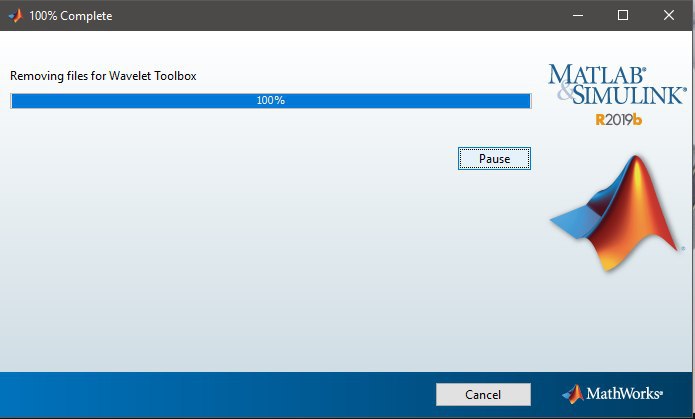The width and height of the screenshot is (695, 419).
Task: Pause the uninstall with the Pause button
Action: 494,158
